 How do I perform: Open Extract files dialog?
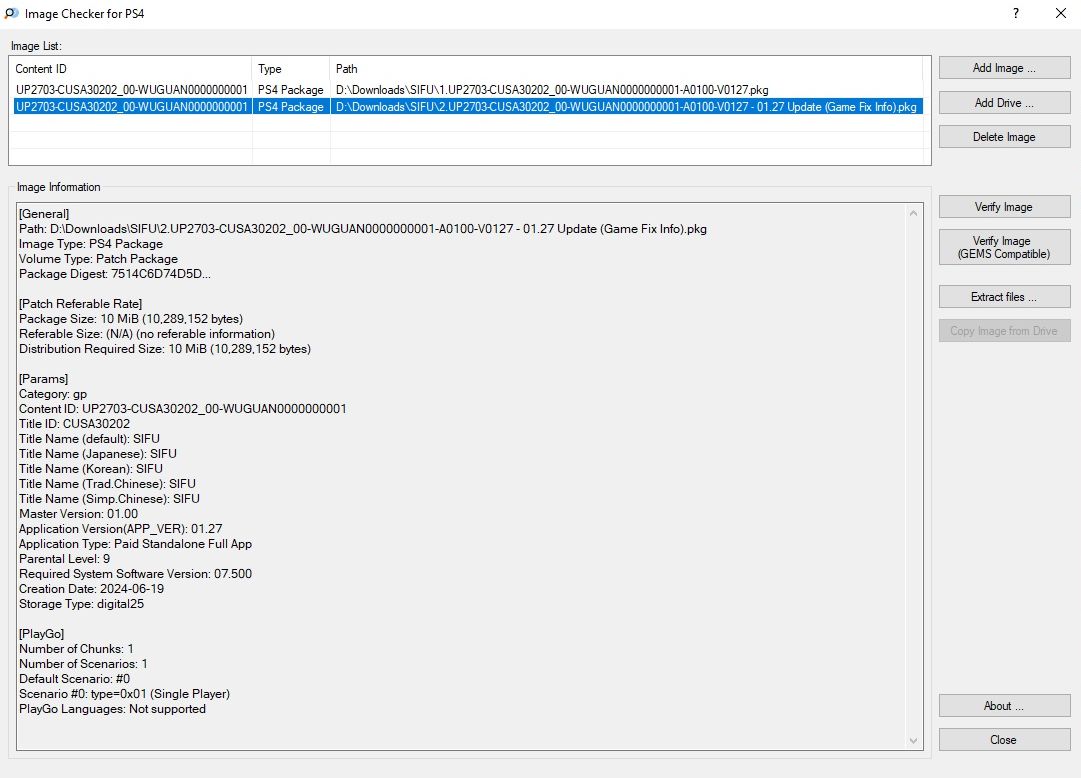[x=1004, y=297]
